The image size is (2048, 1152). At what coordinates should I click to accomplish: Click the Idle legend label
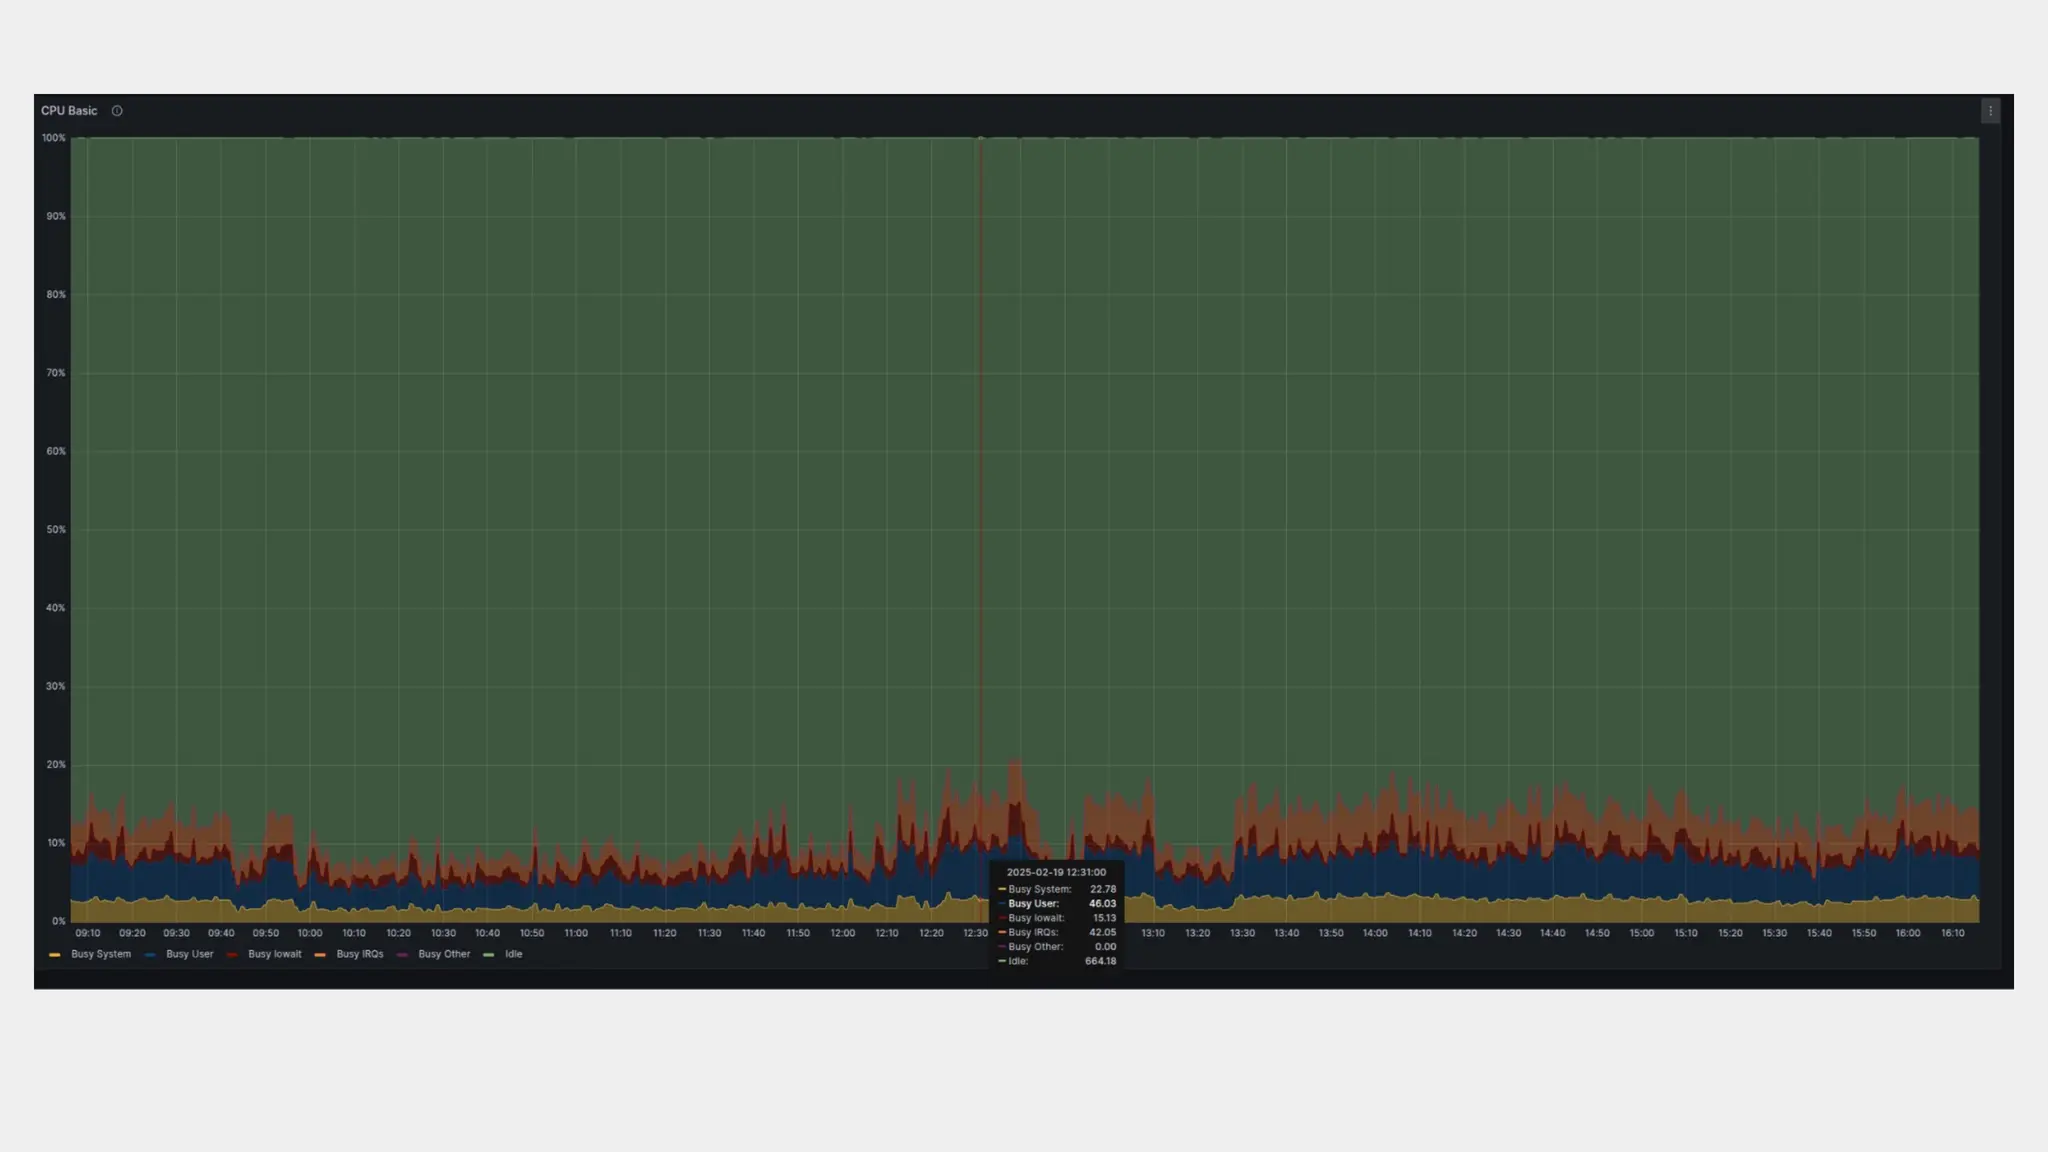click(x=513, y=954)
